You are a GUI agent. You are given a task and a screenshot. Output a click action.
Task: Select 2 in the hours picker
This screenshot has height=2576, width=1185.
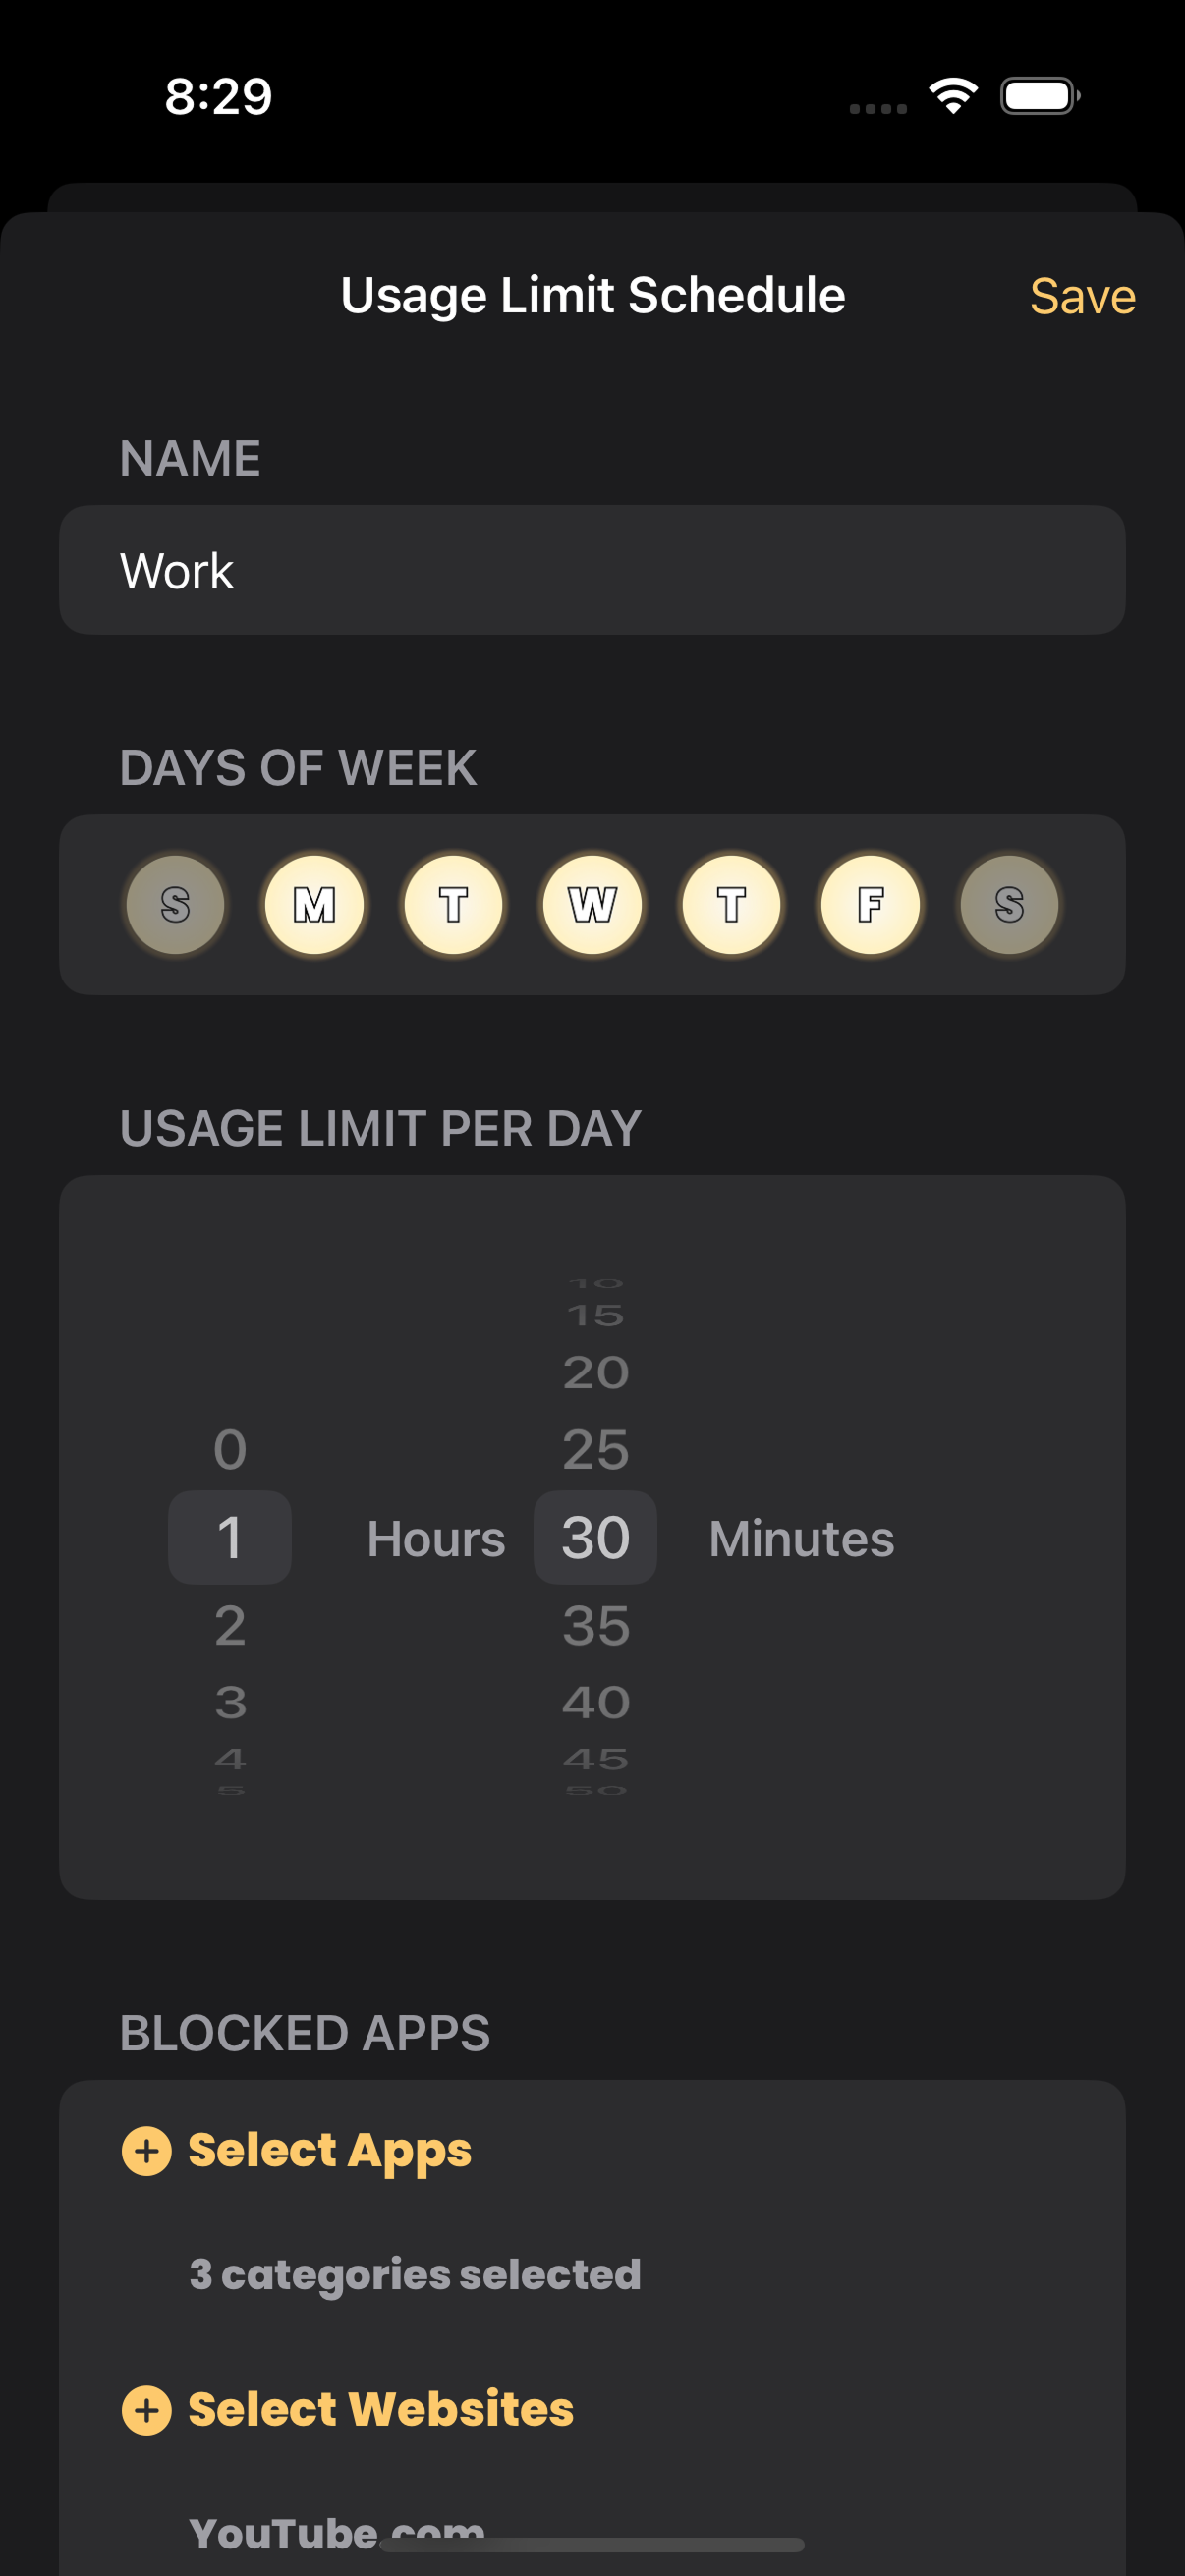click(230, 1626)
